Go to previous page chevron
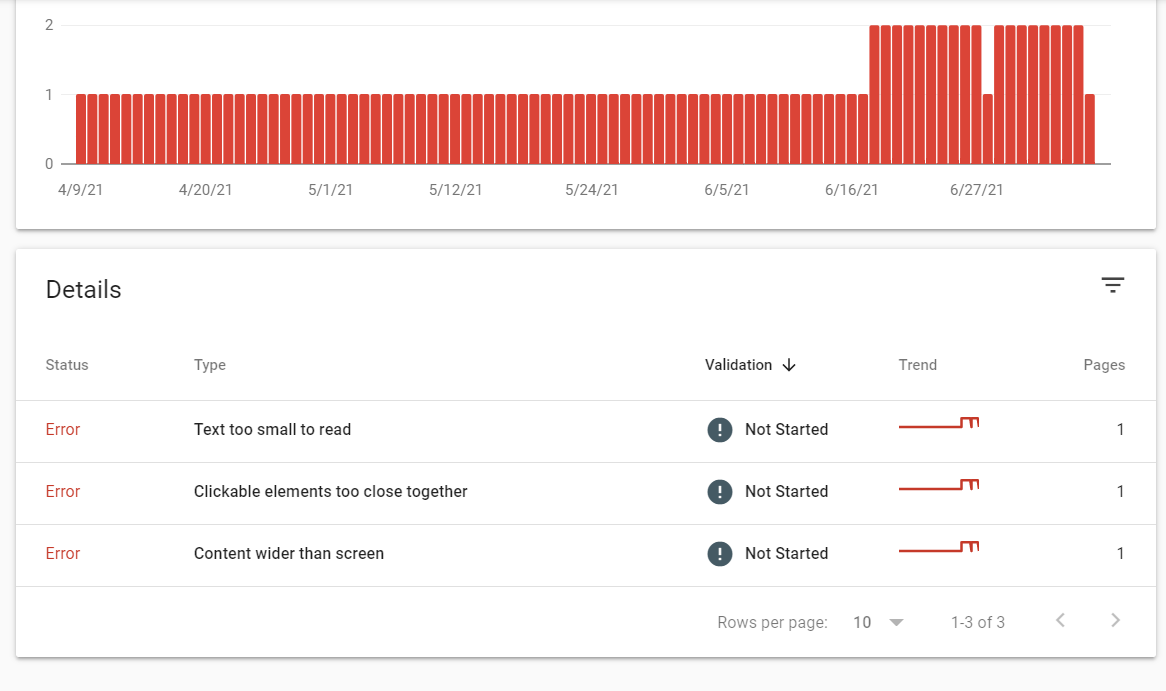Viewport: 1166px width, 691px height. [1060, 620]
